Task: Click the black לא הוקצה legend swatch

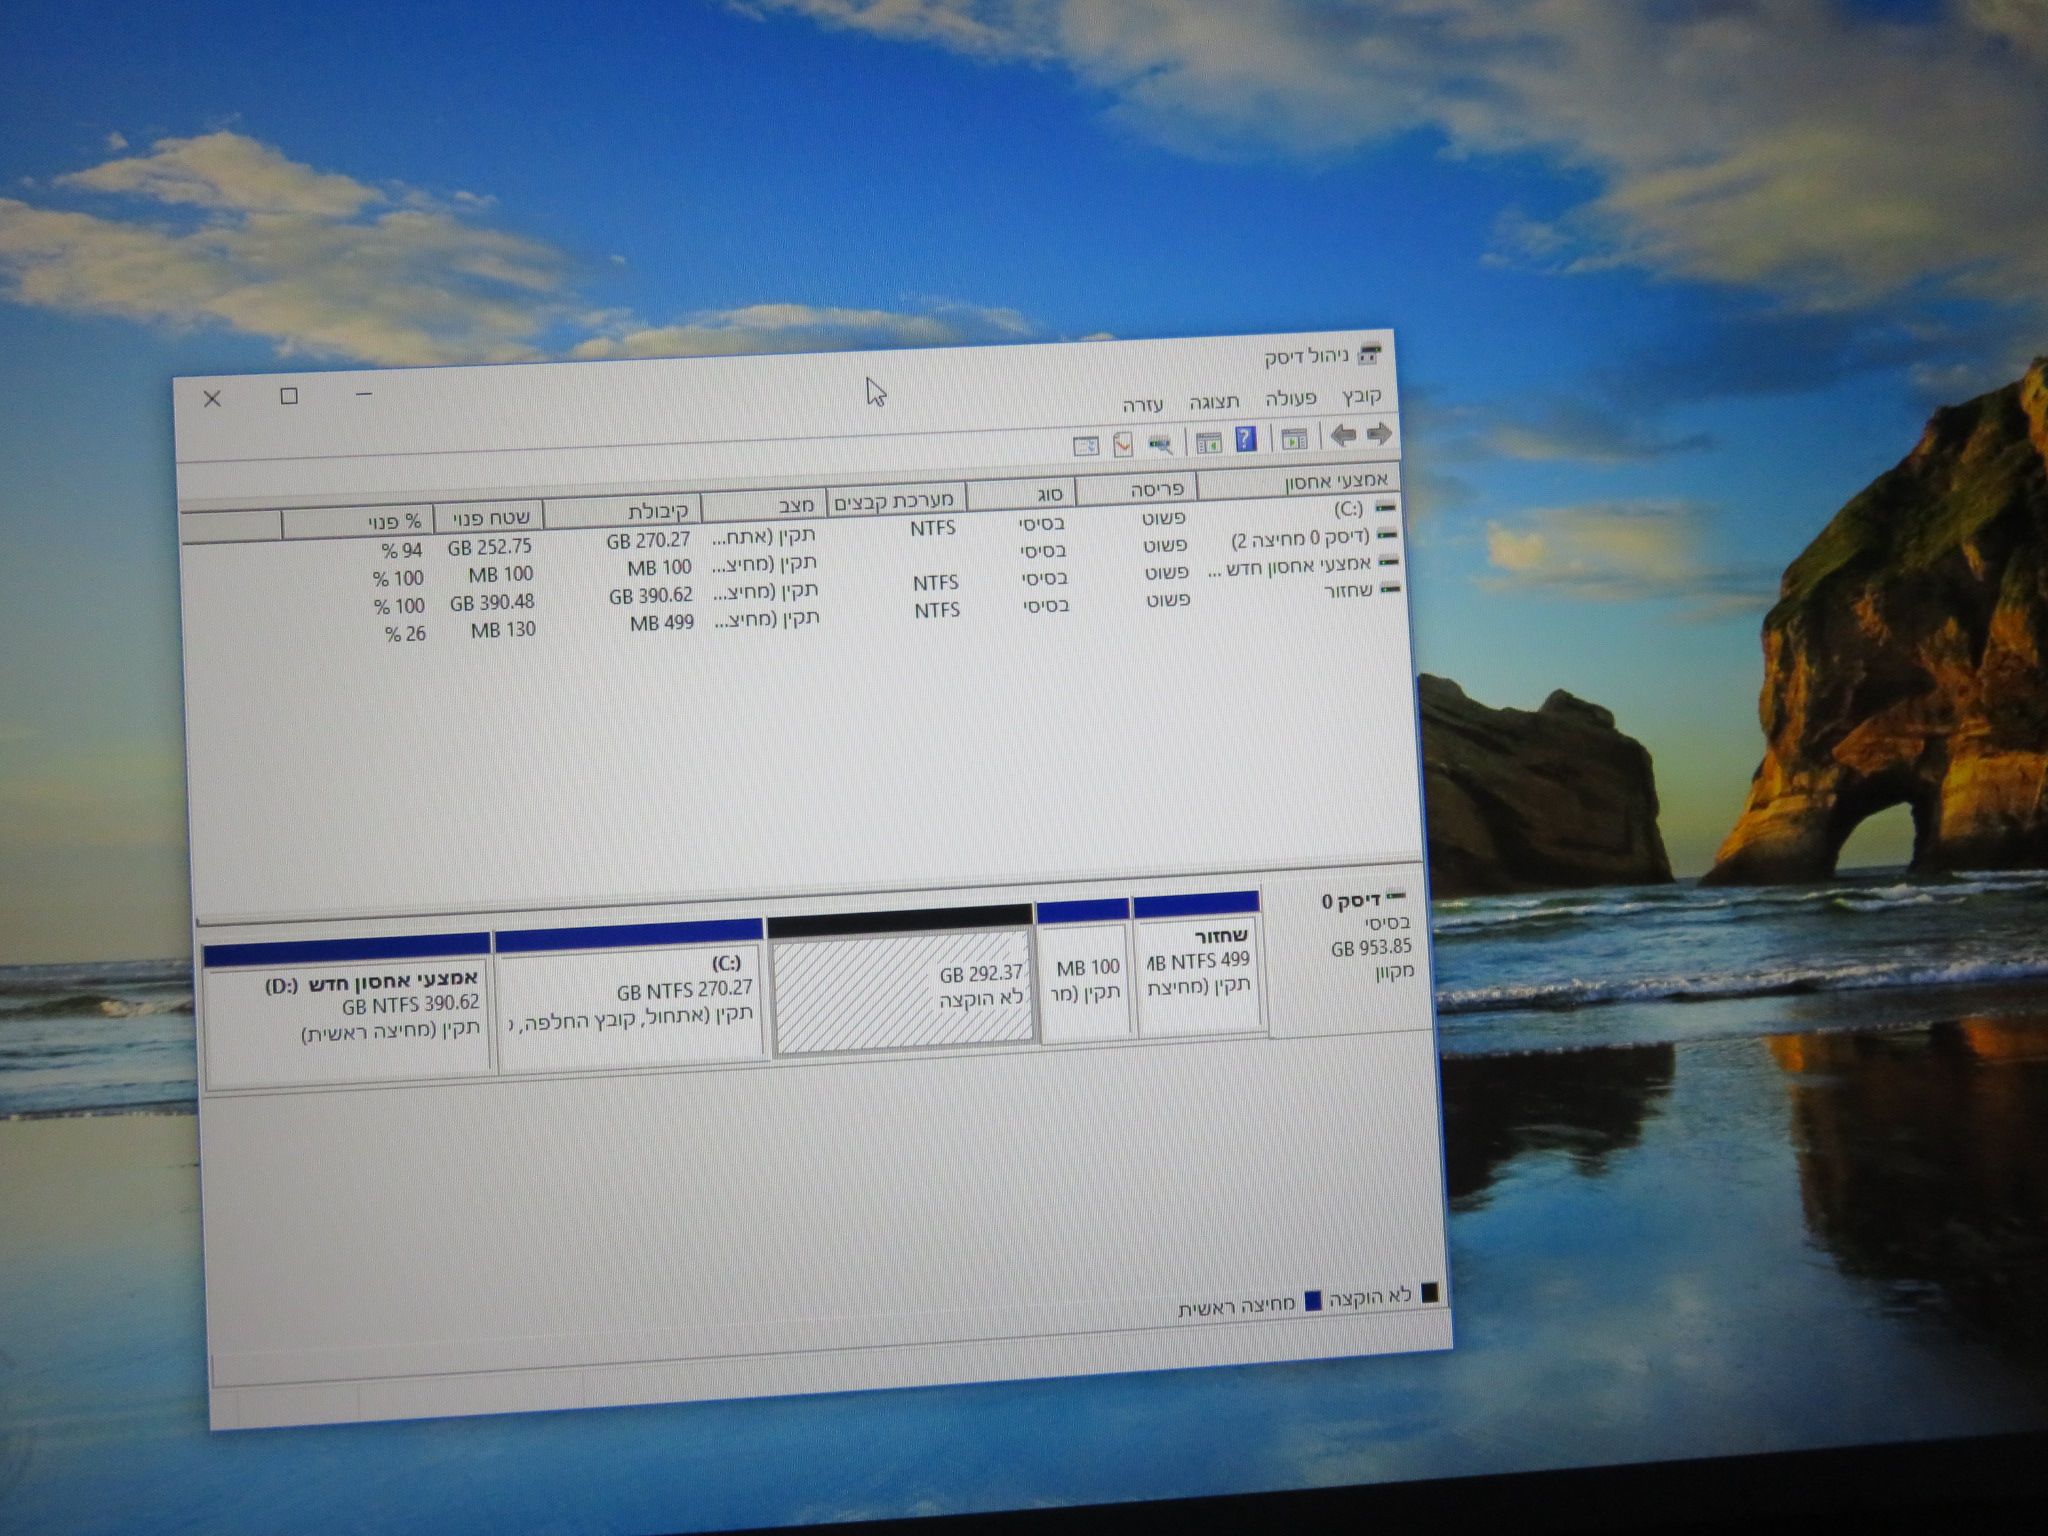Action: click(x=1430, y=1294)
